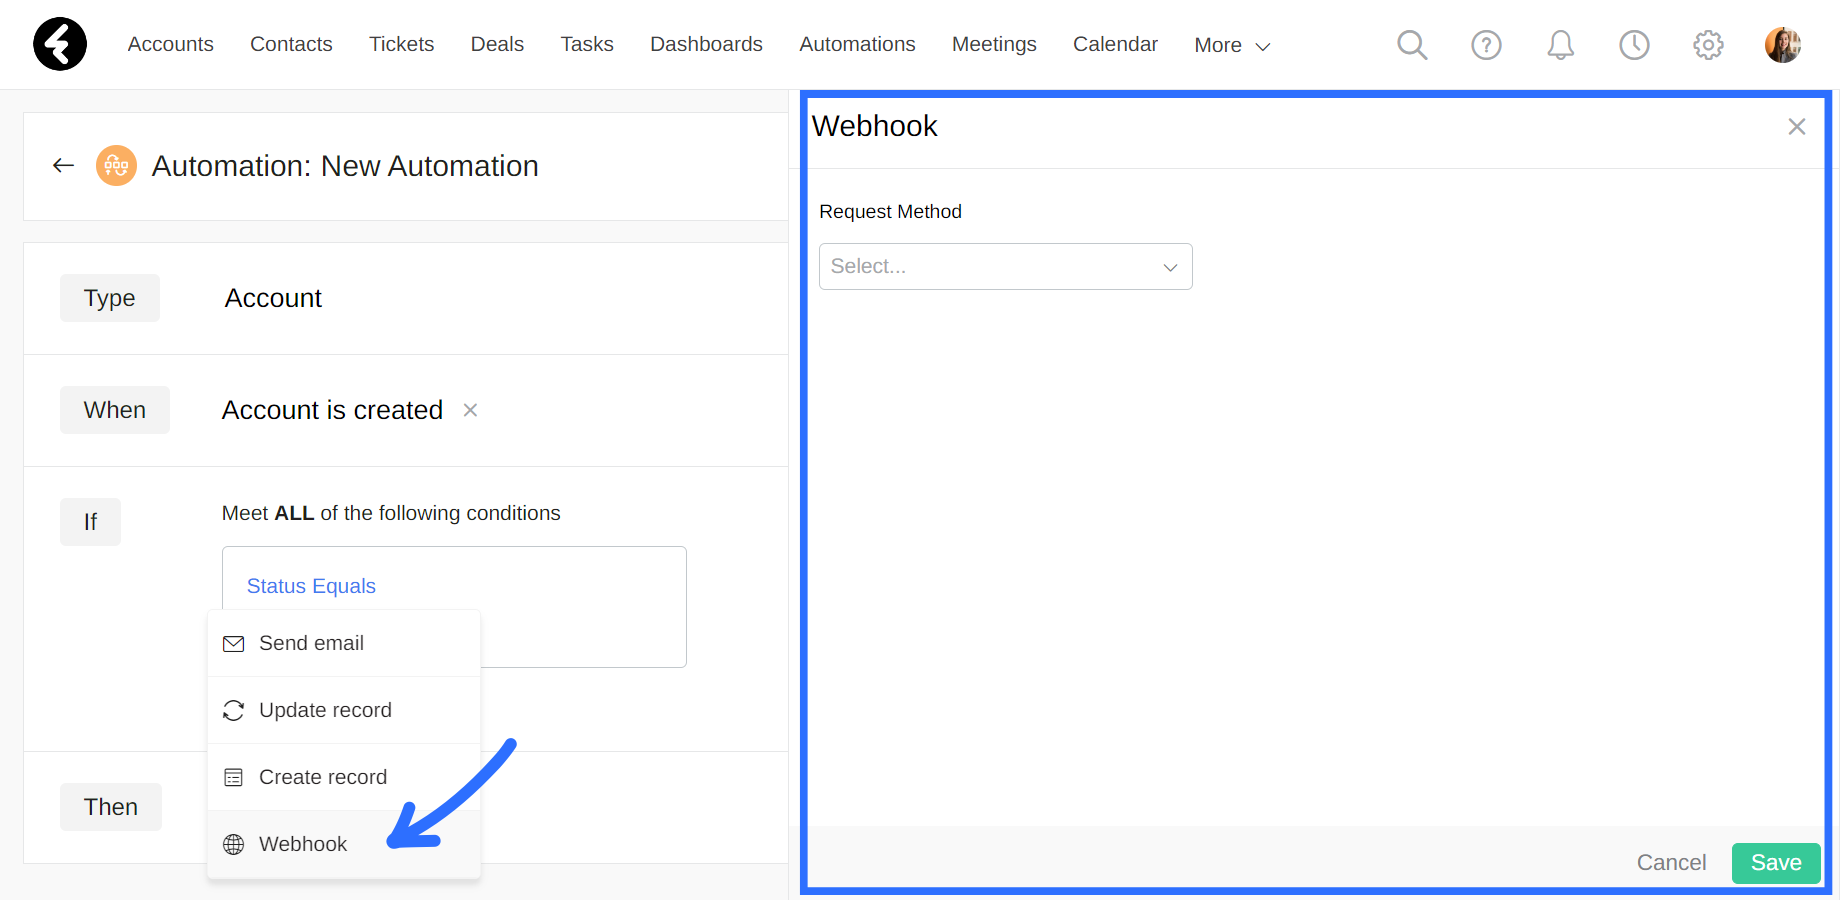Click 'Meet ALL of the following conditions'
Screen dimensions: 1840x900
(391, 513)
